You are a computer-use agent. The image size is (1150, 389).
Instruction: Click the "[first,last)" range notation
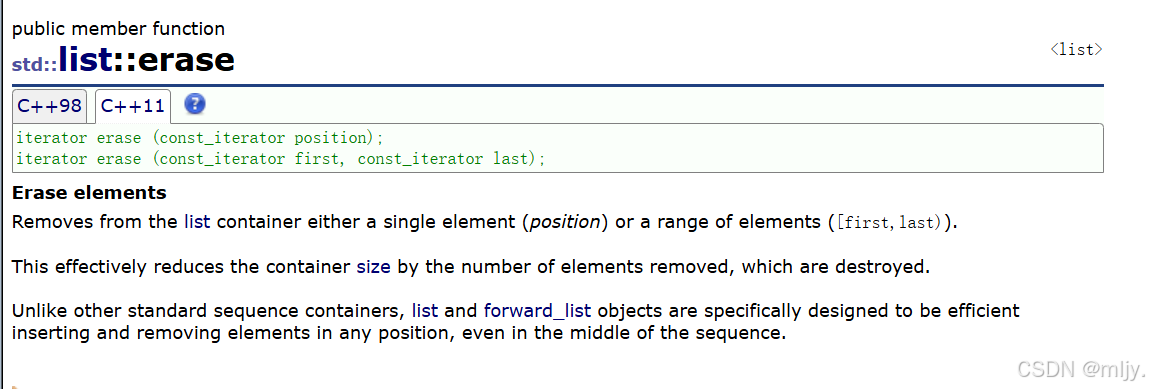point(890,222)
